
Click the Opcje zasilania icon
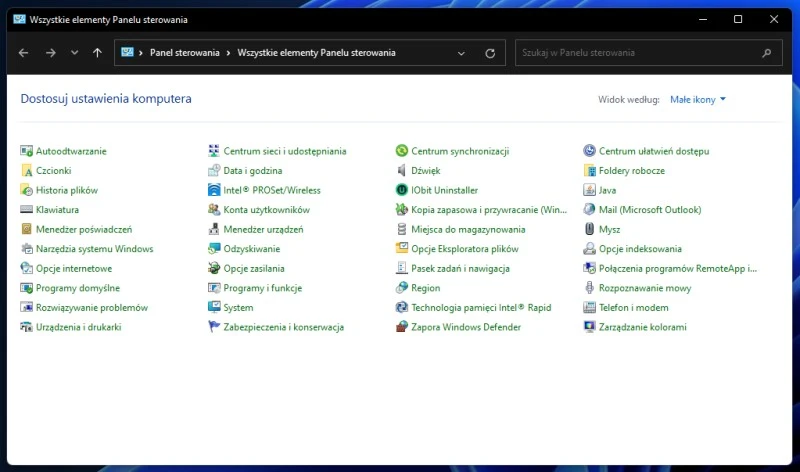pyautogui.click(x=214, y=268)
